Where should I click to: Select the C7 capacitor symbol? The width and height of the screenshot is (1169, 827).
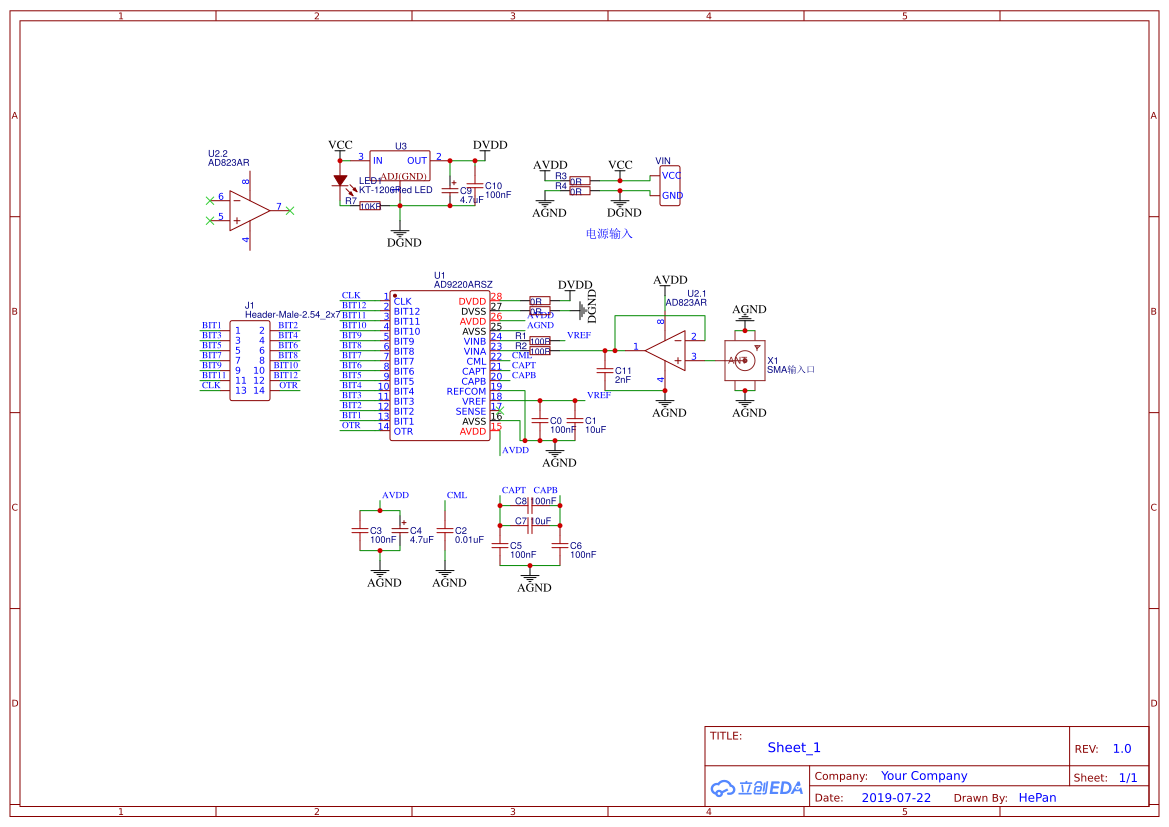(529, 526)
